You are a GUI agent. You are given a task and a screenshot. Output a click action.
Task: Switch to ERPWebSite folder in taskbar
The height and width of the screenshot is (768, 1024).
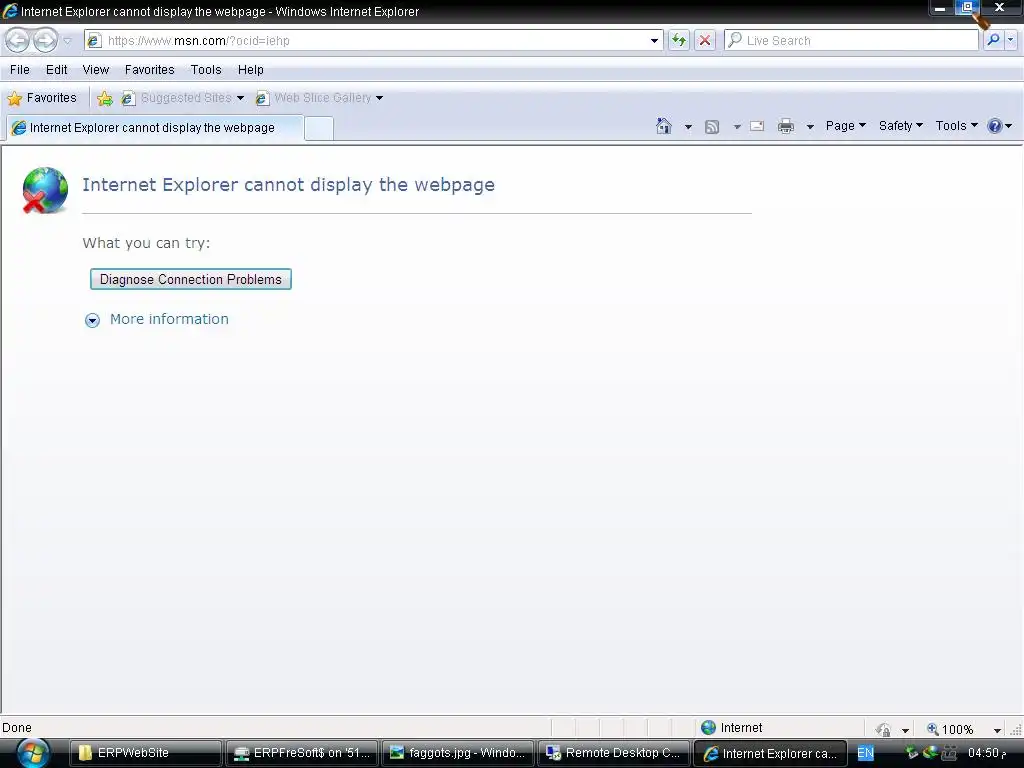tap(145, 753)
